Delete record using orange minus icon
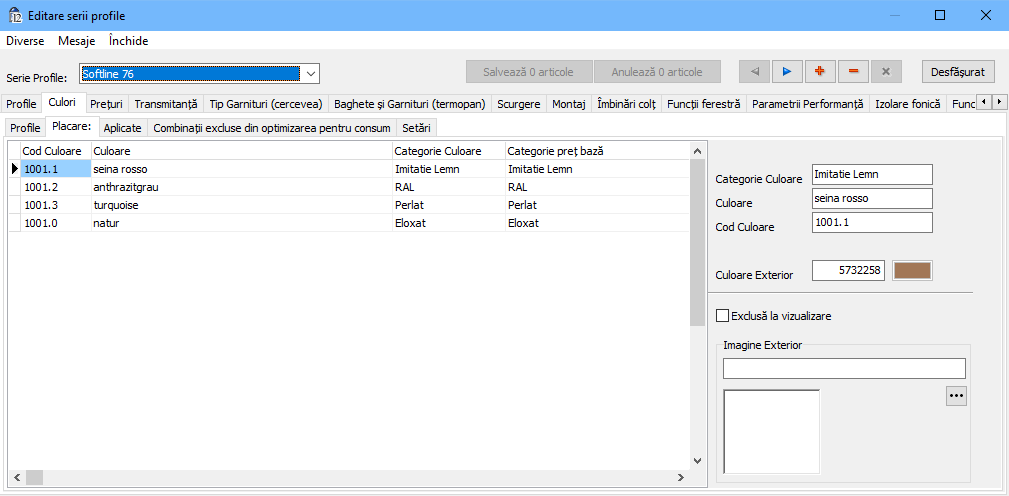Image resolution: width=1009 pixels, height=496 pixels. click(853, 72)
